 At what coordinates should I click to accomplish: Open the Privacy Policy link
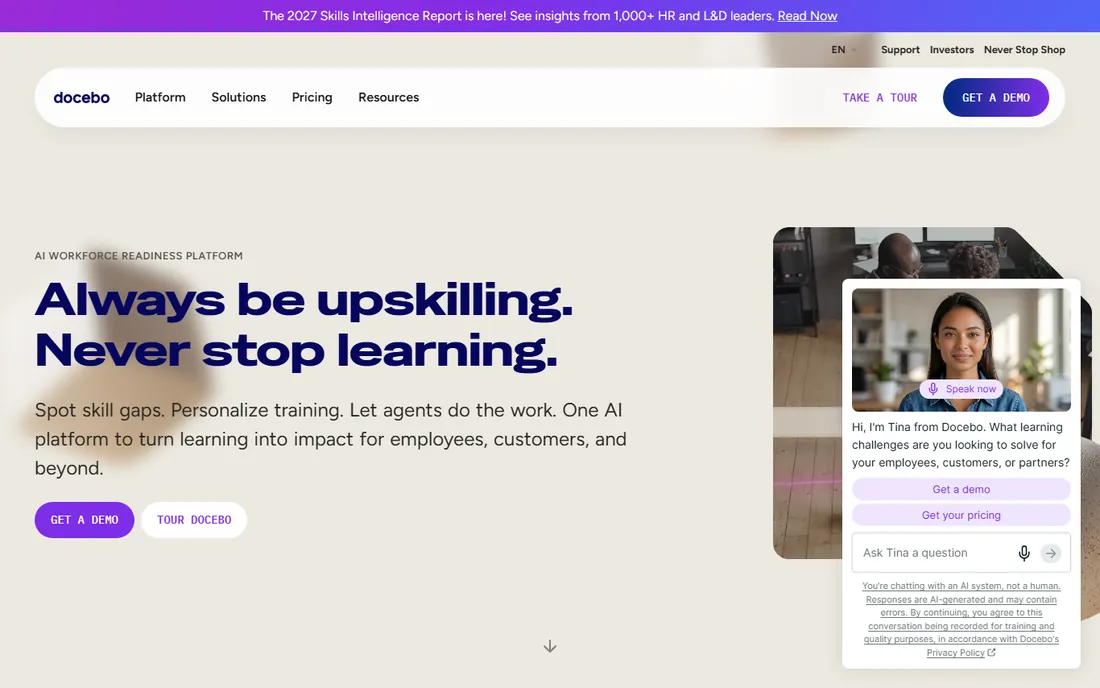point(960,653)
